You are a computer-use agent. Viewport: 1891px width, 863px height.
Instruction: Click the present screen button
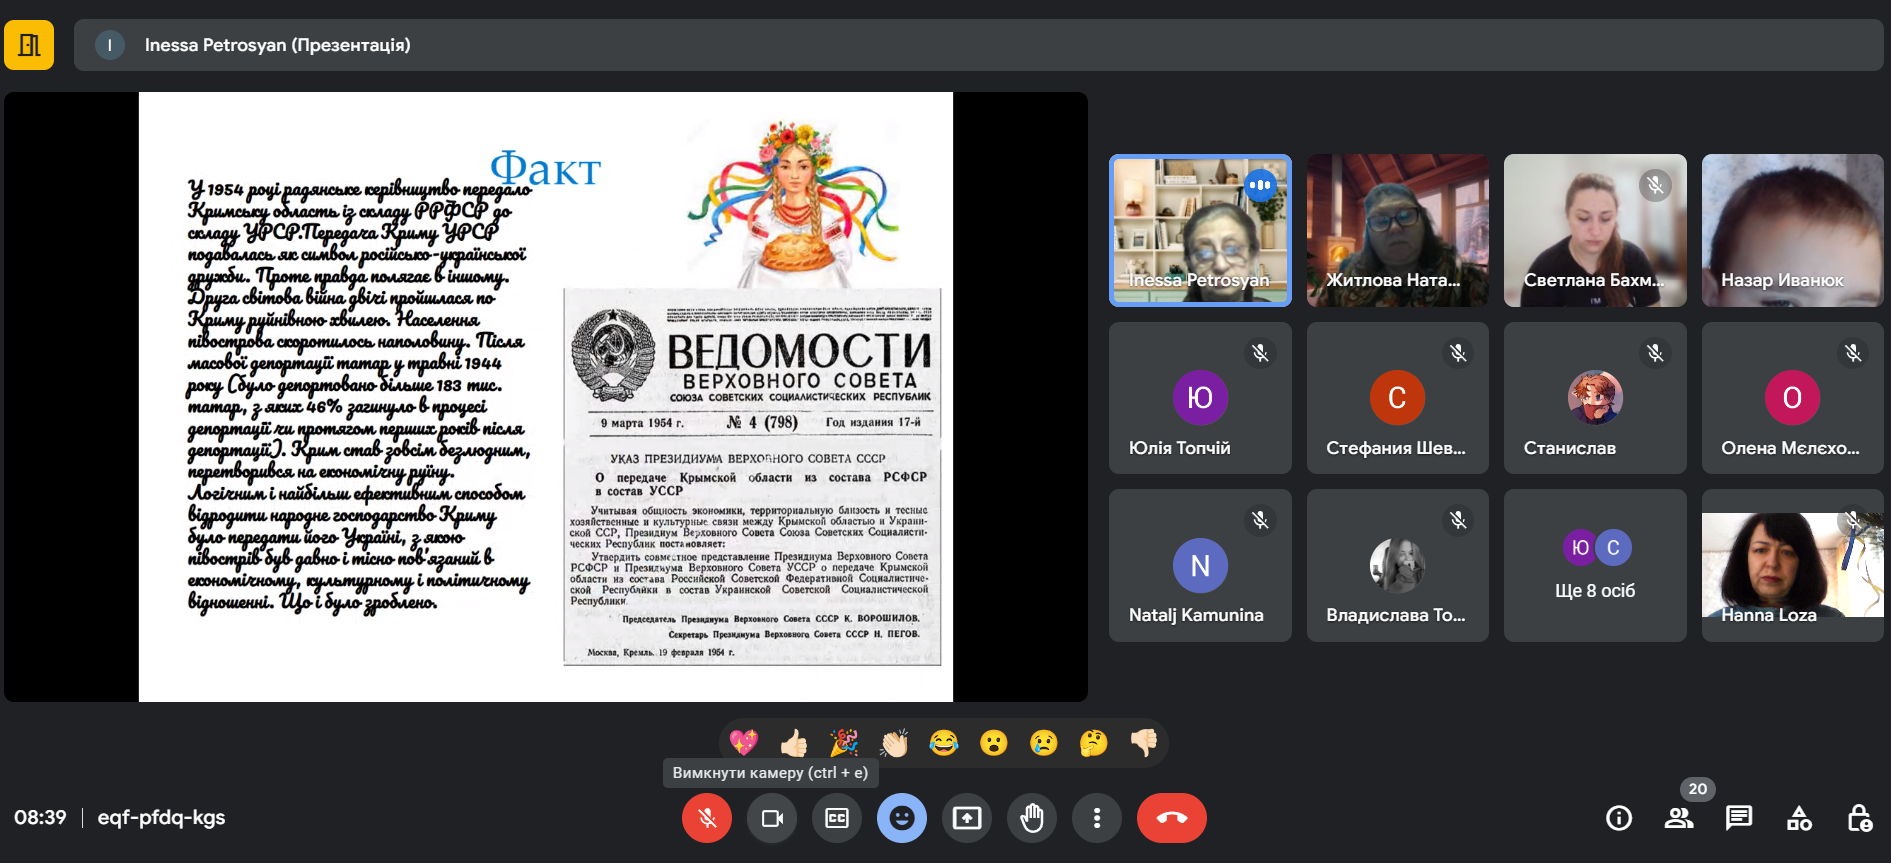pos(967,818)
